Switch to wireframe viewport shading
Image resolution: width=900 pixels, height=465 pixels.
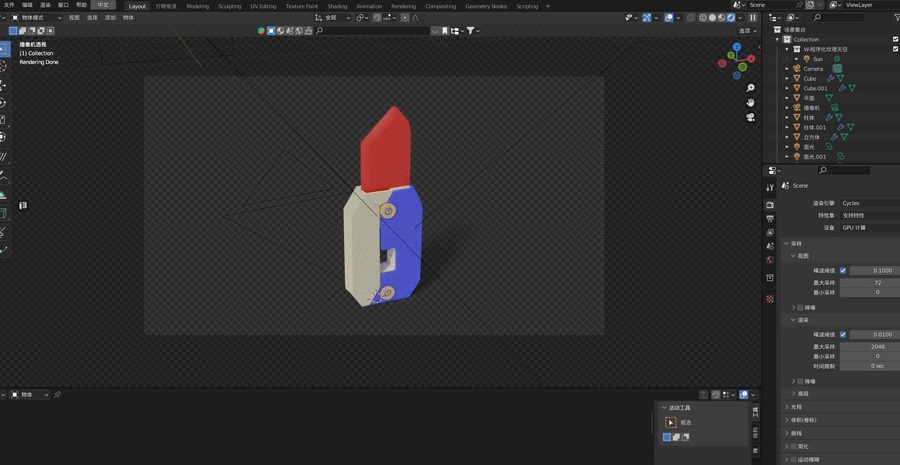point(703,18)
